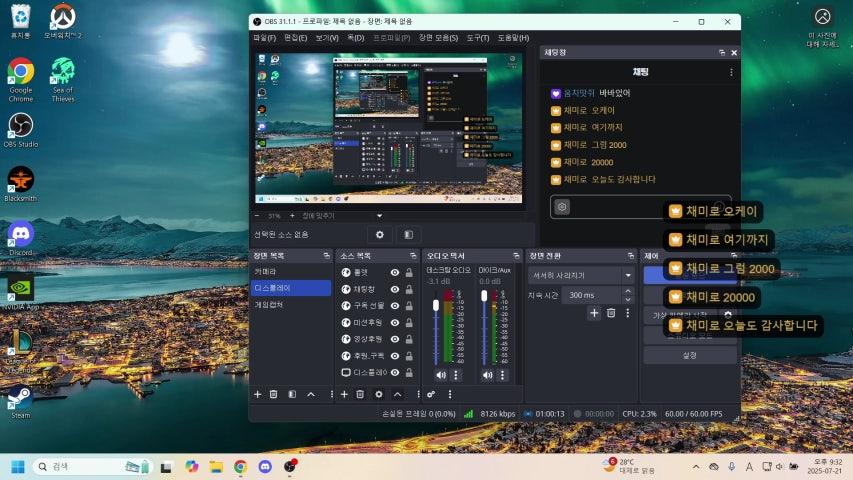Pop out the 오디오 믹서 dock

tap(516, 256)
